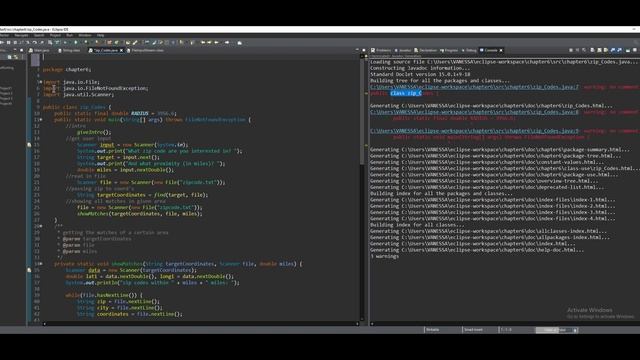This screenshot has width=640, height=360.
Task: Click Remove All Terminated Launches icon
Action: pos(584,50)
